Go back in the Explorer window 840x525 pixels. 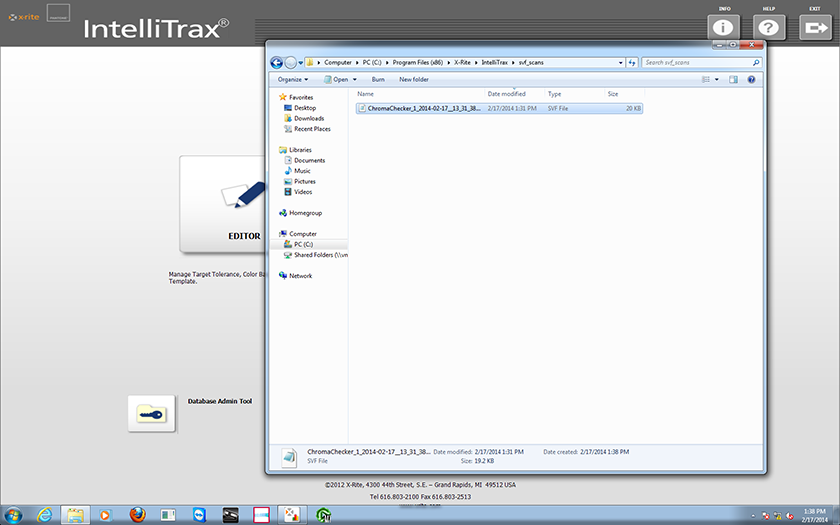[x=276, y=63]
